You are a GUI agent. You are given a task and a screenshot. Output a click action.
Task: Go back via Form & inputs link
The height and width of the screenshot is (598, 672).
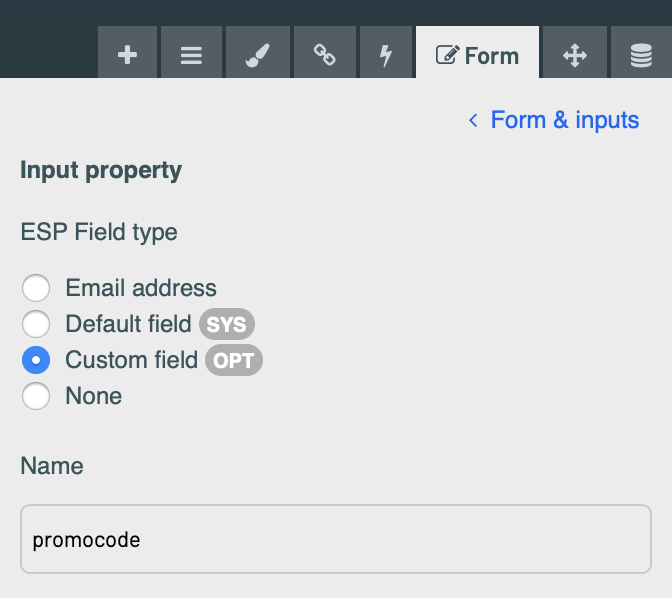click(x=565, y=120)
